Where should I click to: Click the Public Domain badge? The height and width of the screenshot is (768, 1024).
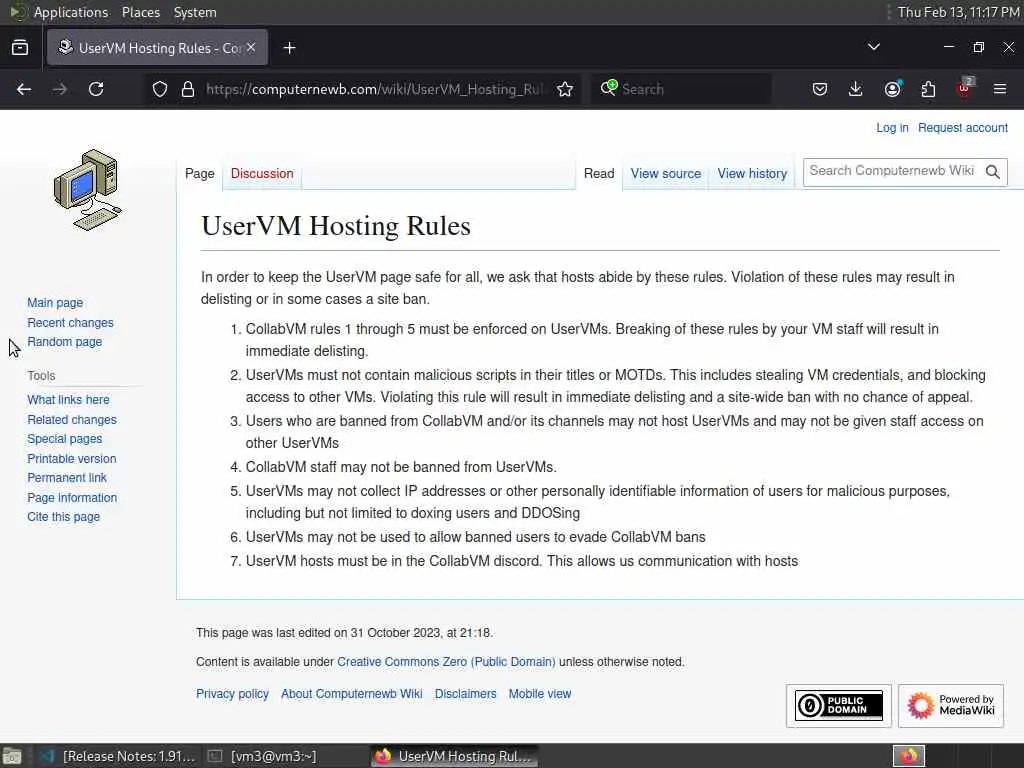[839, 706]
